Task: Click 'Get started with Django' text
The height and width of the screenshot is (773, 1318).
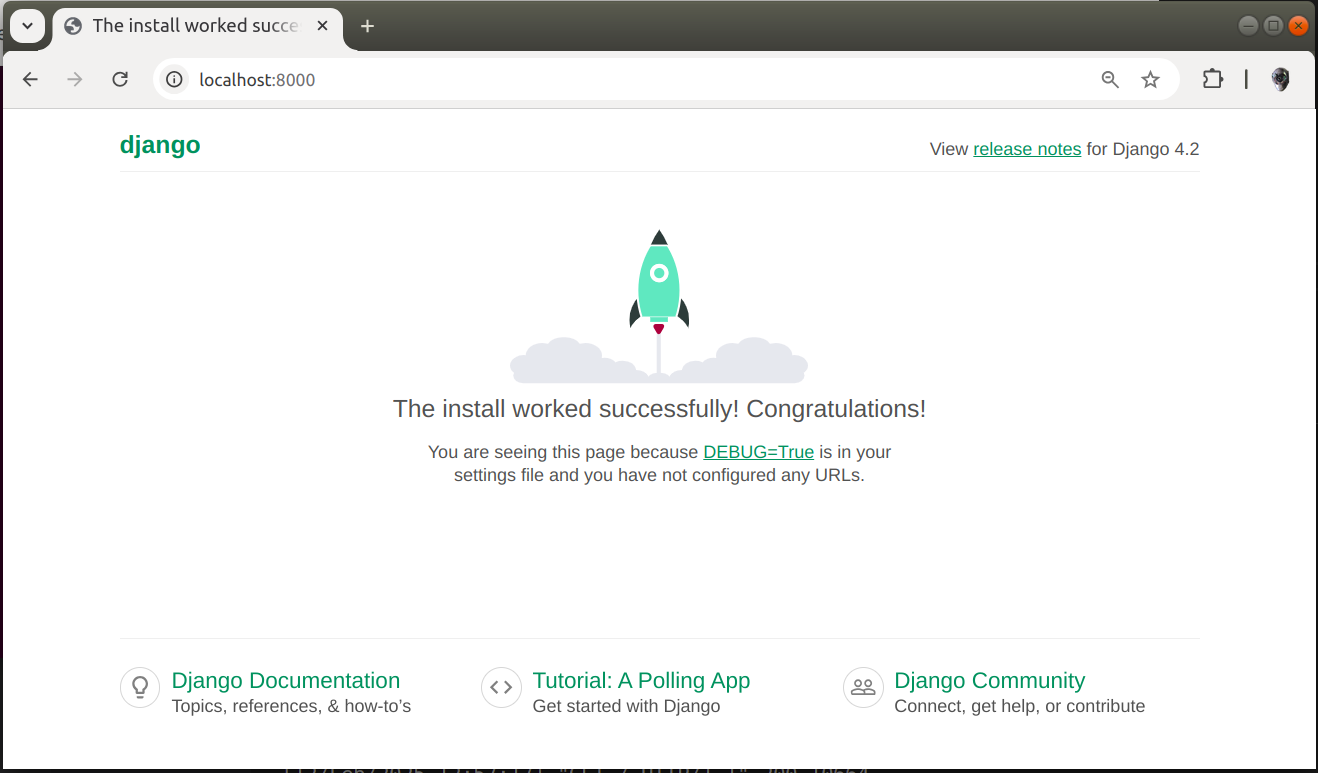Action: [626, 706]
